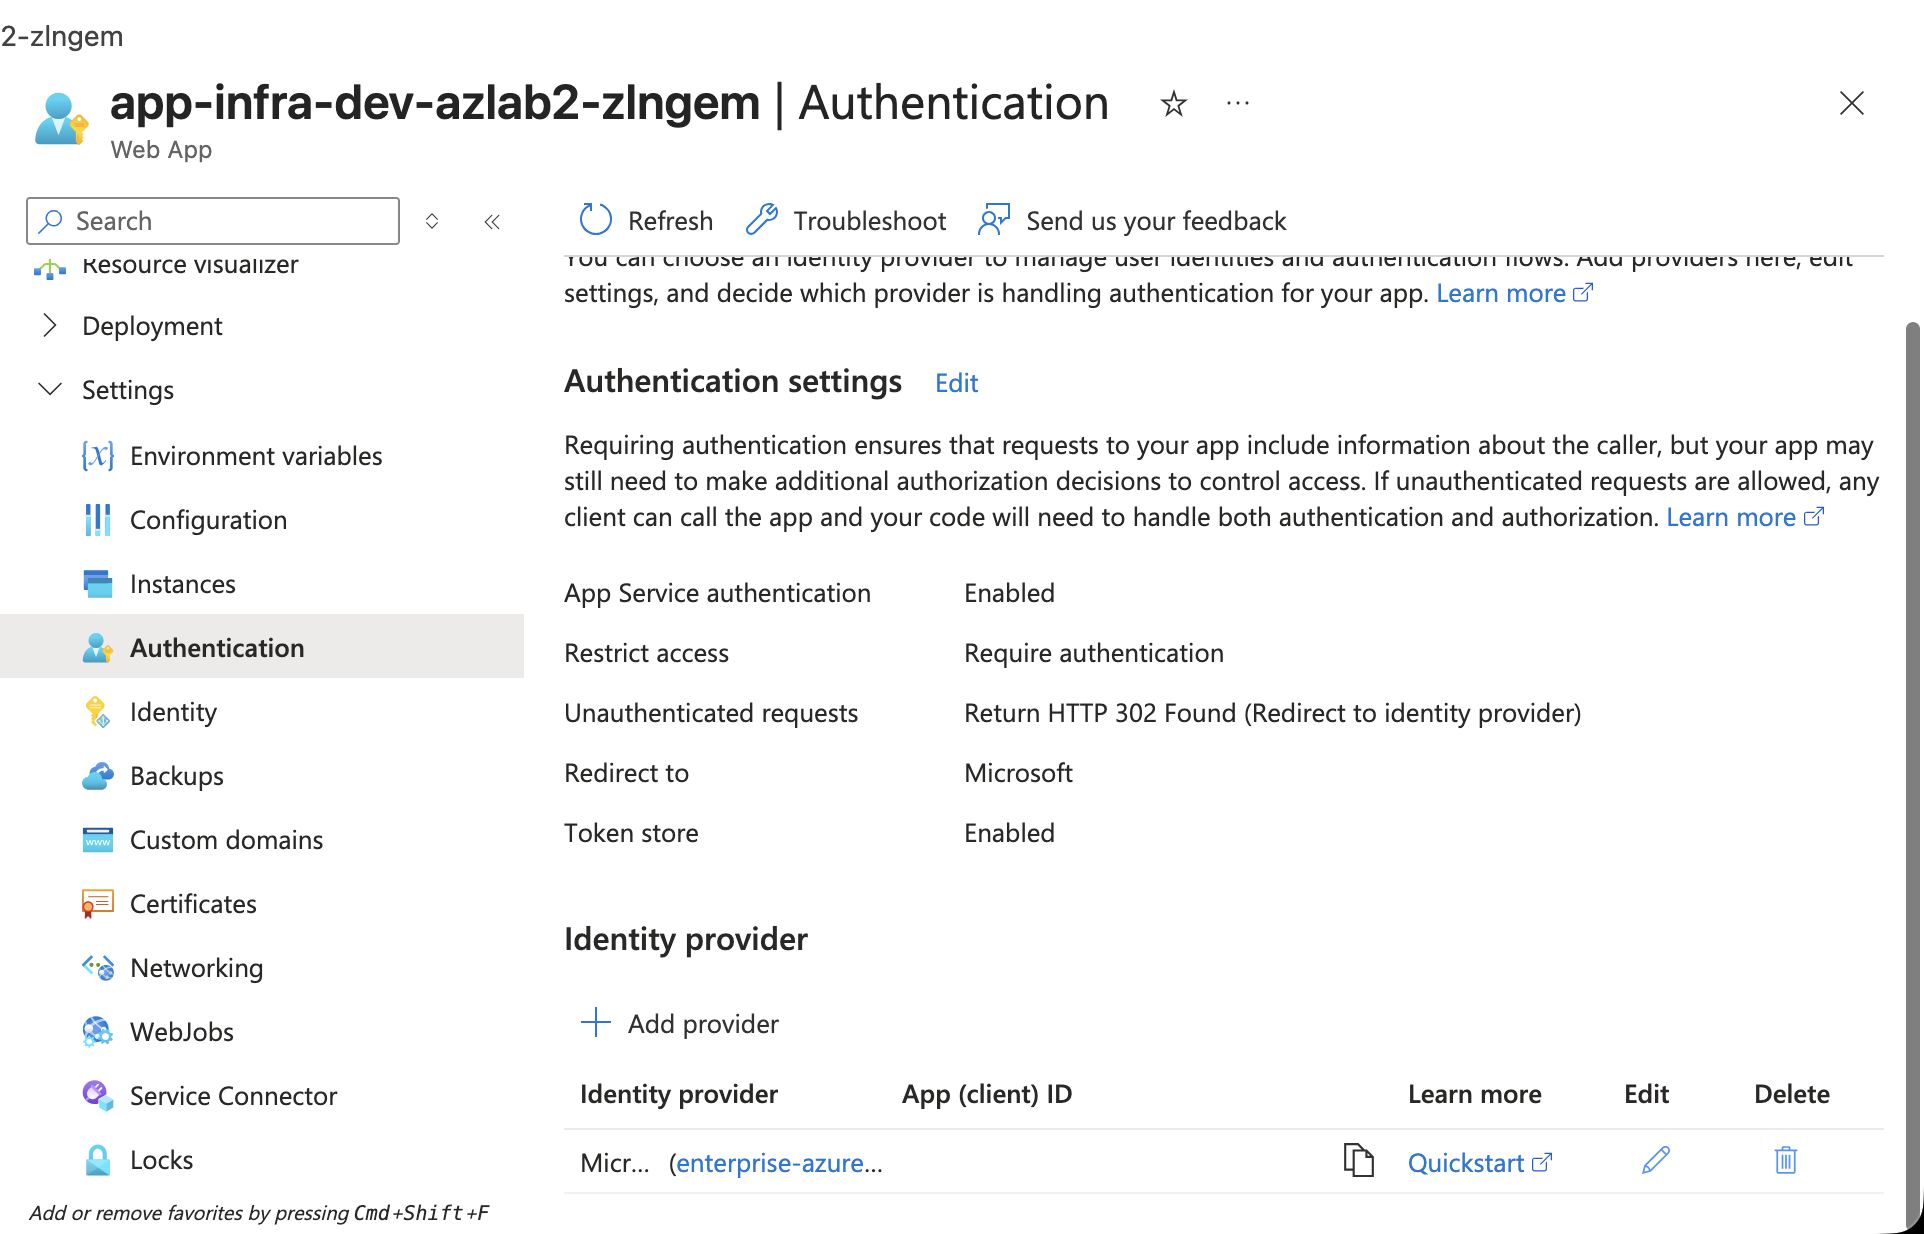Click the Certificates icon
This screenshot has width=1924, height=1234.
tap(97, 904)
